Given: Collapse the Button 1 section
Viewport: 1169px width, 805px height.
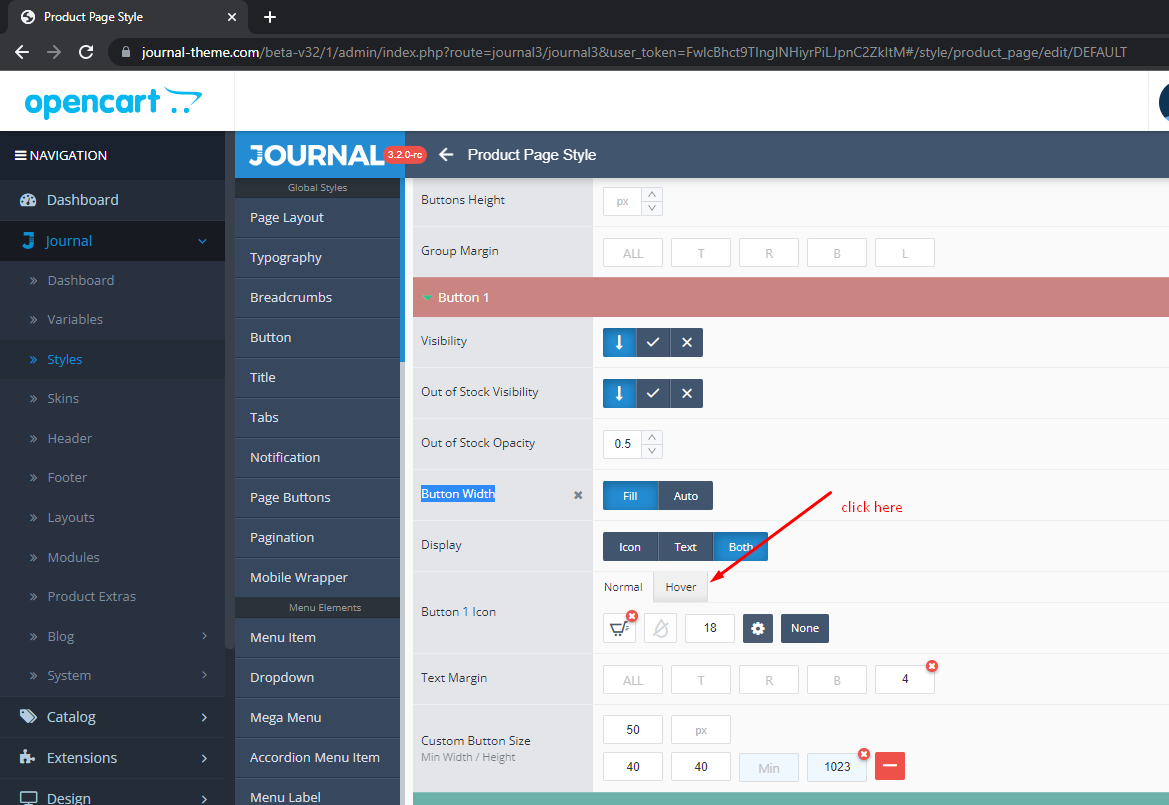Looking at the screenshot, I should point(791,297).
